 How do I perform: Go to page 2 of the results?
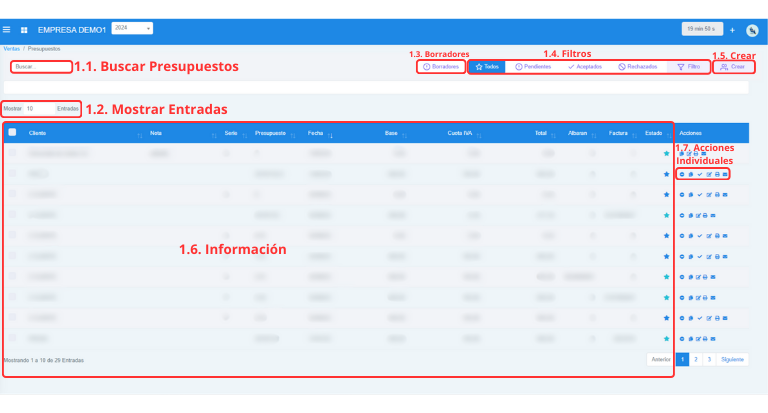click(x=696, y=360)
